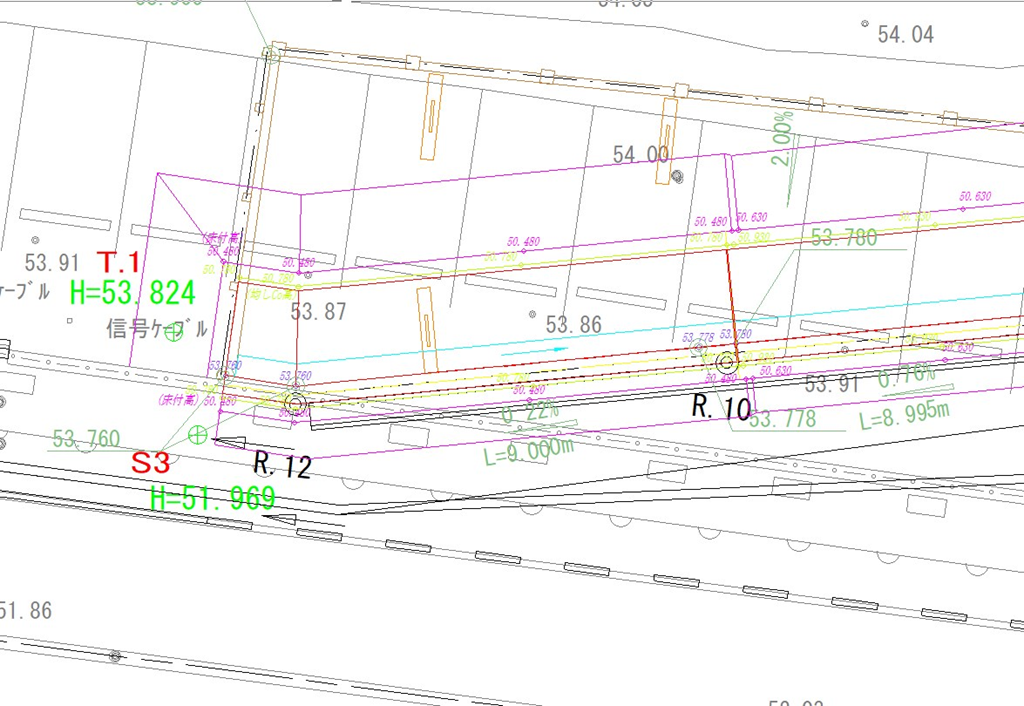
Task: Select the 53.91 elevation beside T.1
Action: [x=52, y=263]
